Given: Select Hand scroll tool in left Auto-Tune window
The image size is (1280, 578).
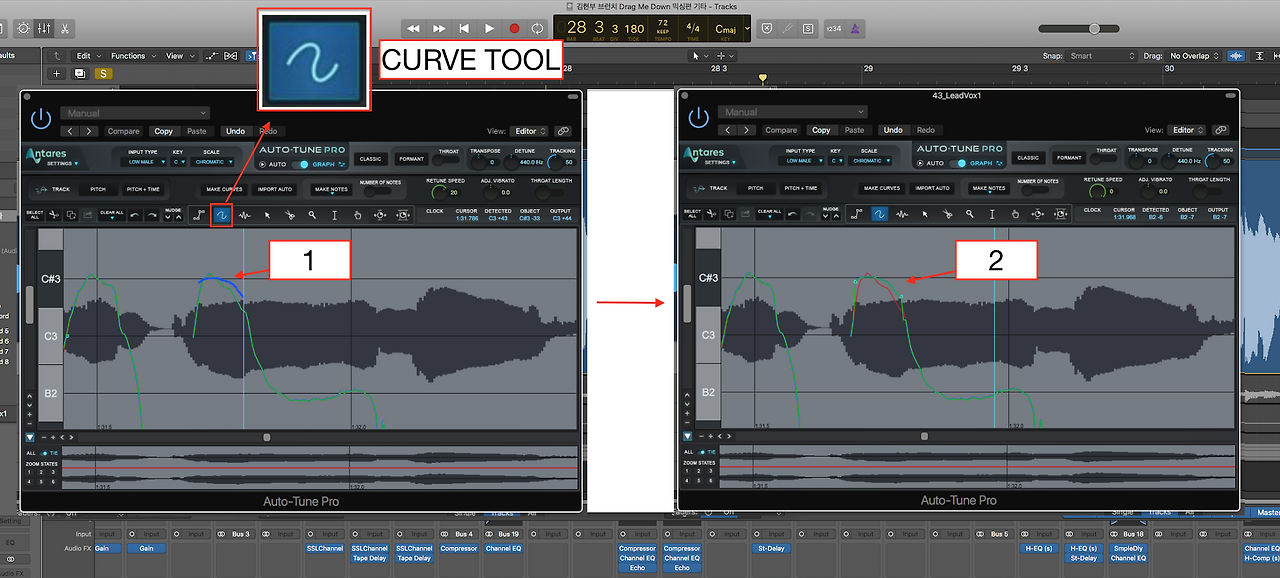Looking at the screenshot, I should (x=358, y=214).
